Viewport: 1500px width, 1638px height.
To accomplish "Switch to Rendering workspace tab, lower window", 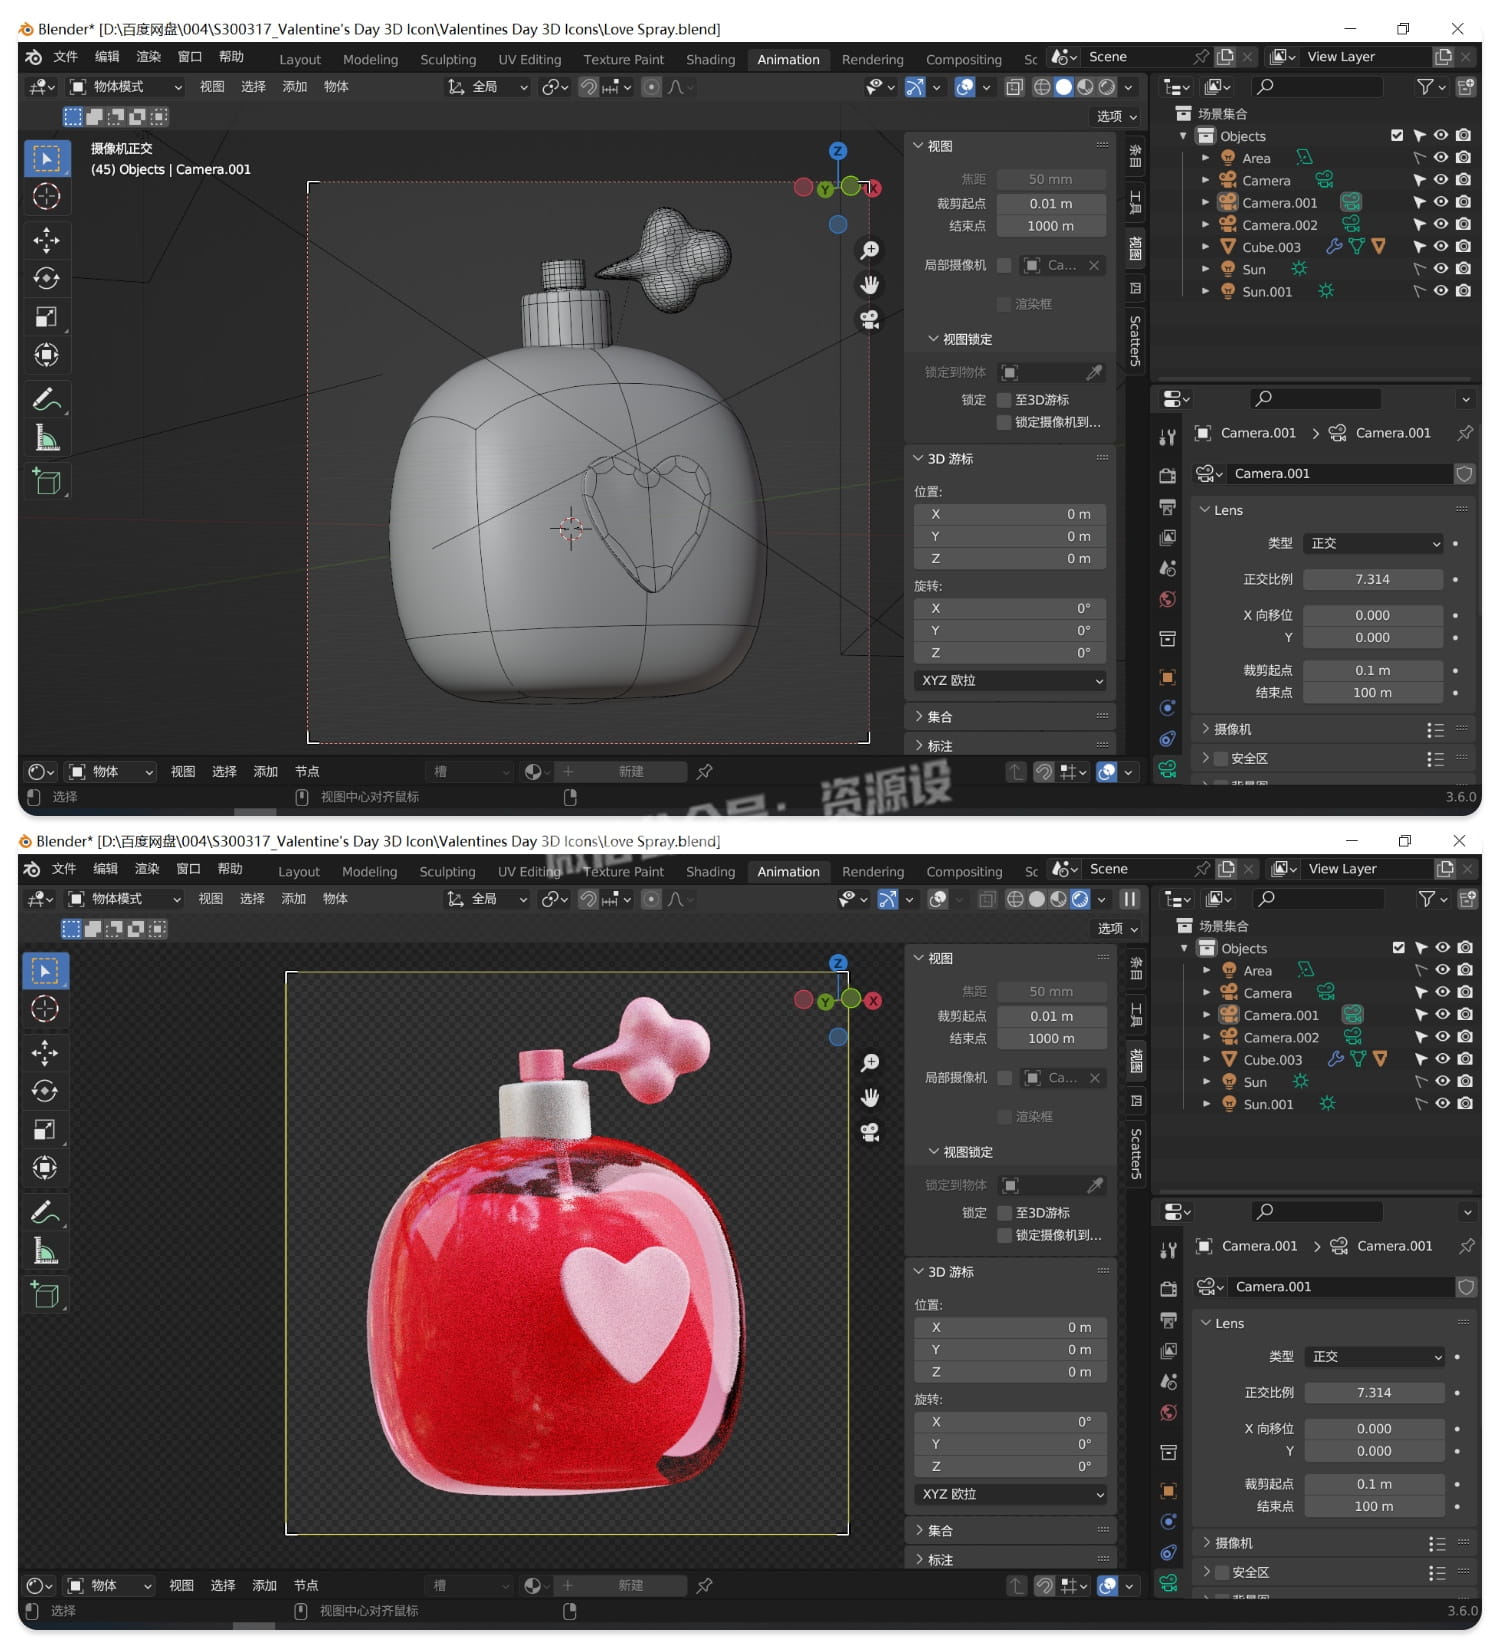I will click(872, 872).
